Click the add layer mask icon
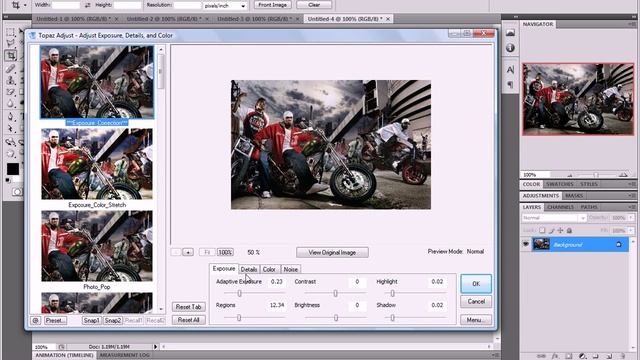The width and height of the screenshot is (640, 360). click(x=569, y=356)
